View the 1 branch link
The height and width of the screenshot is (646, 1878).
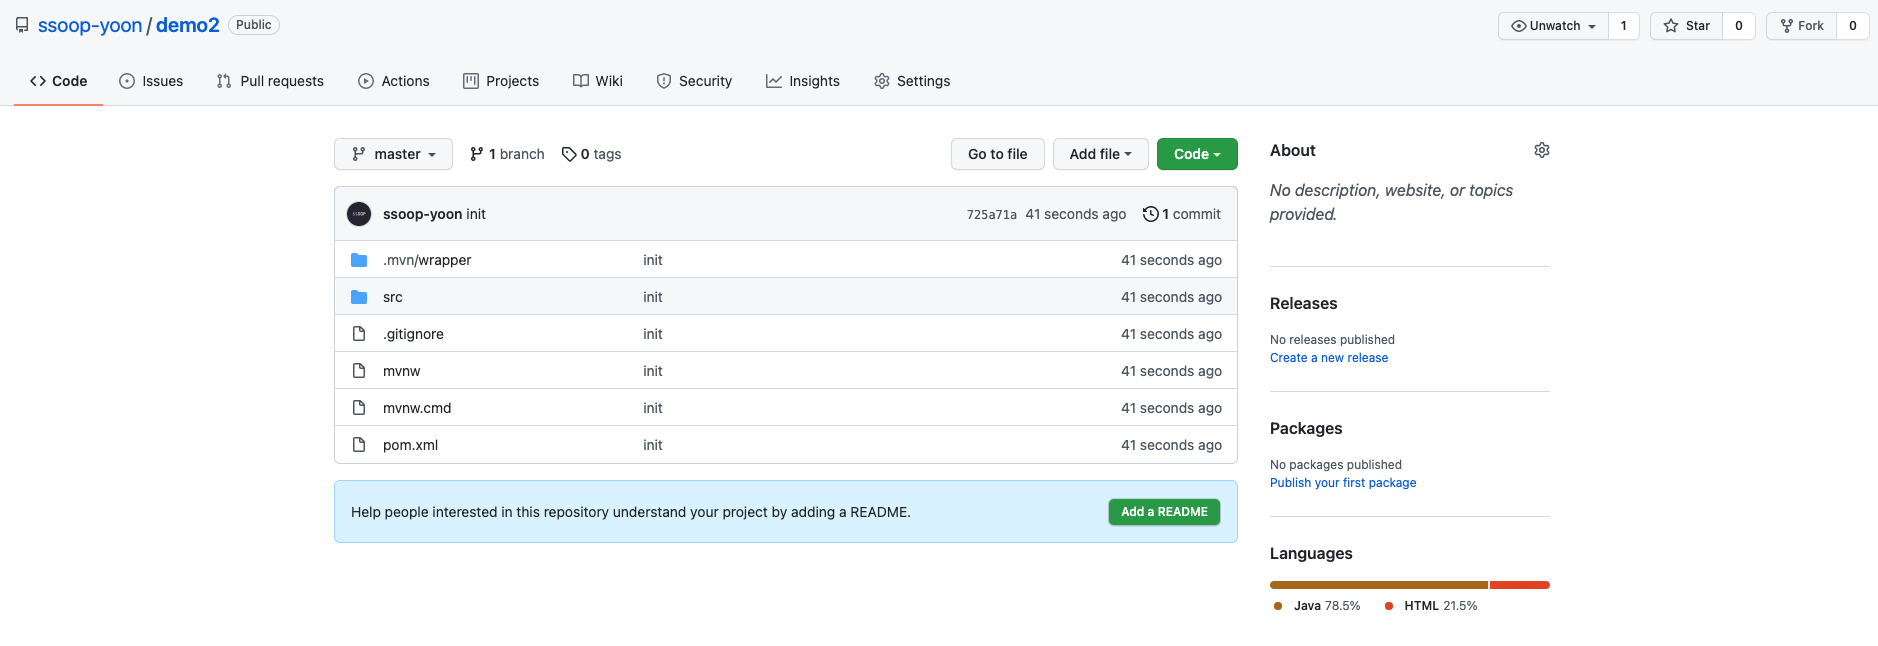tap(507, 154)
